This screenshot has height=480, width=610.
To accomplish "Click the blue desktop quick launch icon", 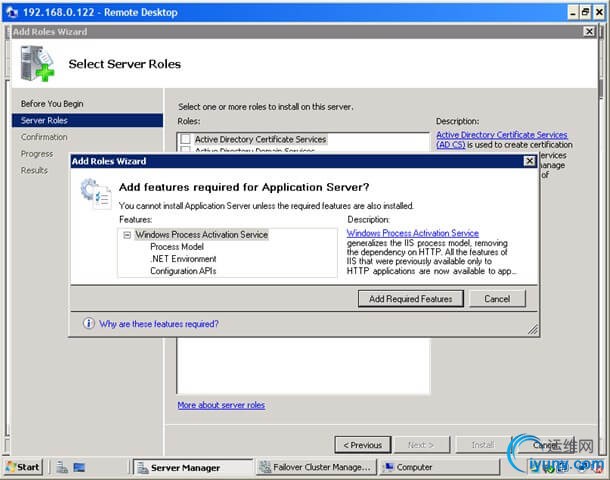I will tap(79, 467).
